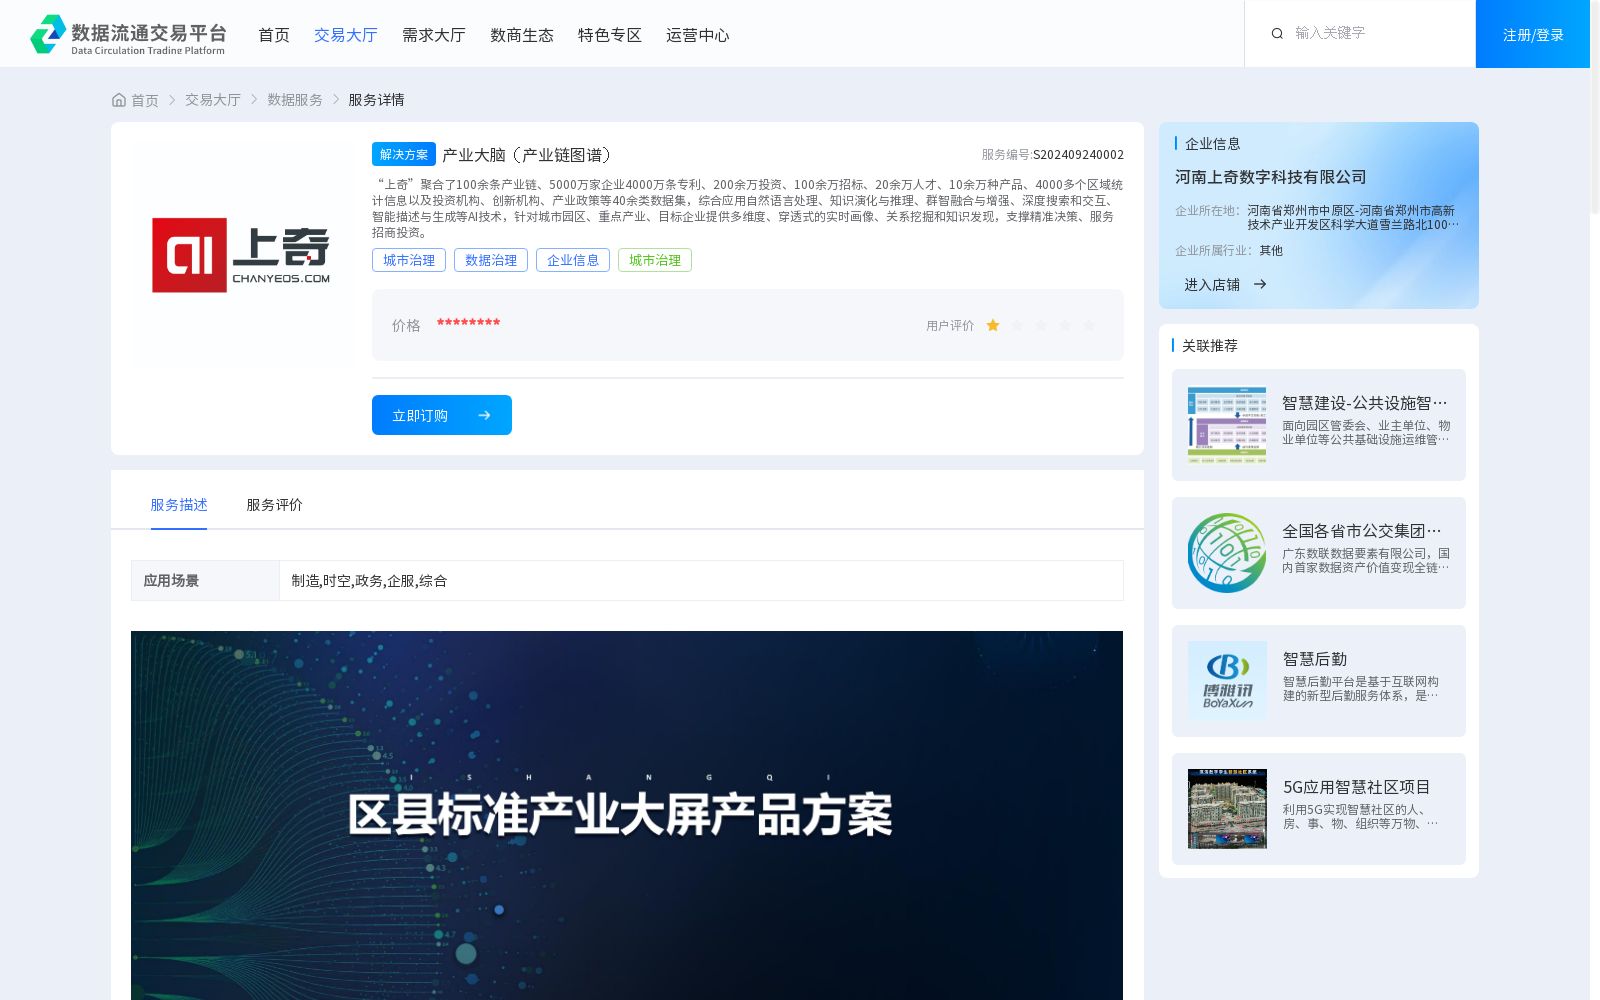Click 智慧建设-公共设施智… title
The width and height of the screenshot is (1600, 1000).
1365,403
